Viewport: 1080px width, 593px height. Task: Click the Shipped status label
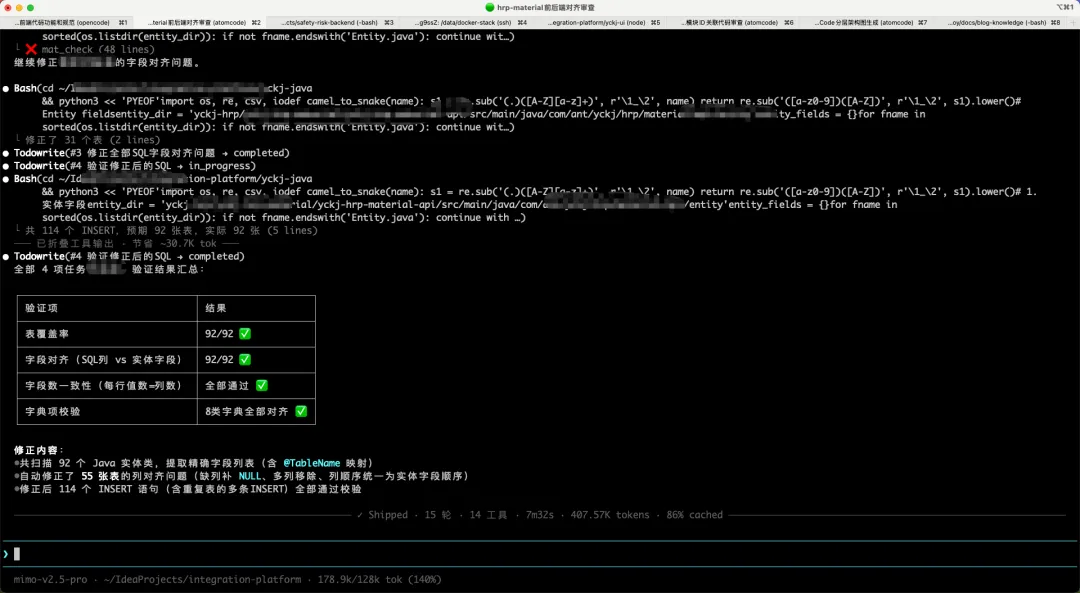388,515
